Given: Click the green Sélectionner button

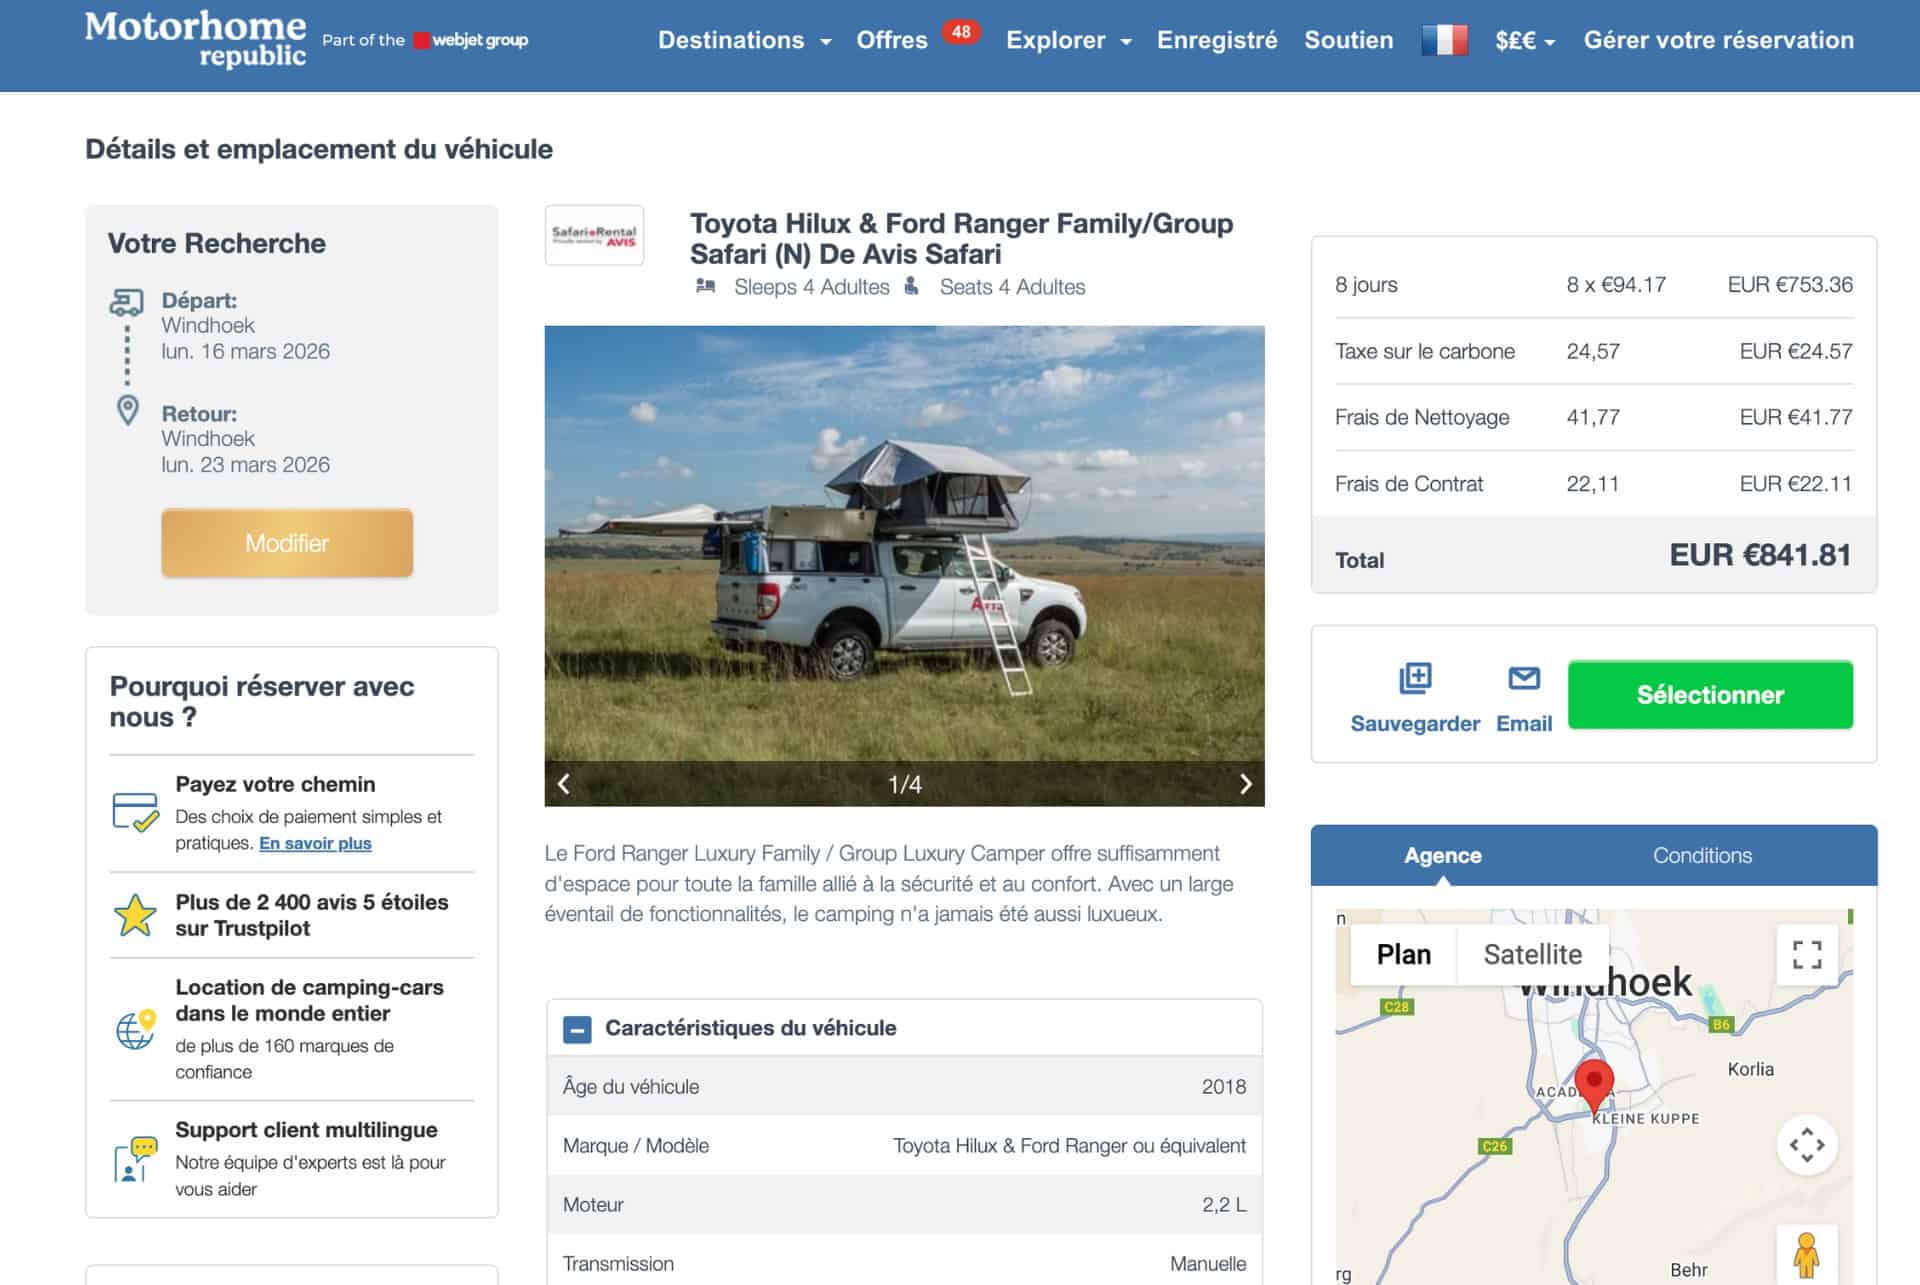Looking at the screenshot, I should pos(1710,695).
